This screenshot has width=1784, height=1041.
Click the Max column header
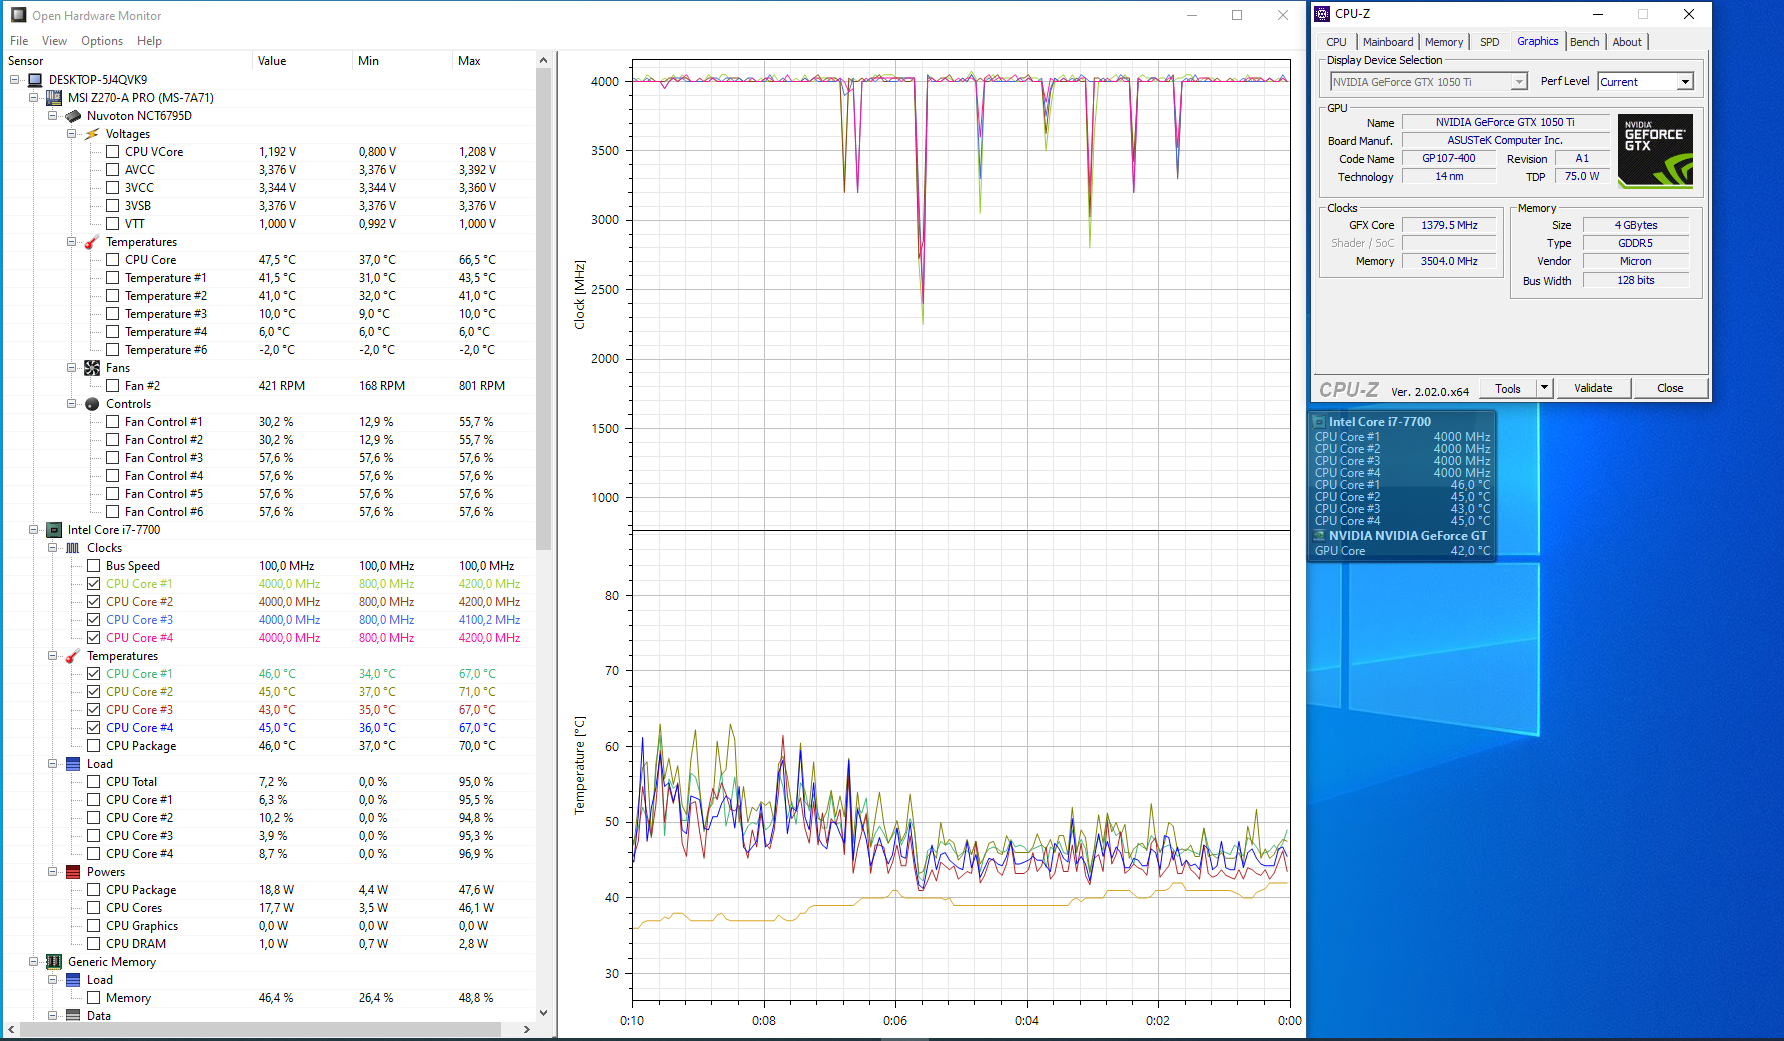point(469,61)
